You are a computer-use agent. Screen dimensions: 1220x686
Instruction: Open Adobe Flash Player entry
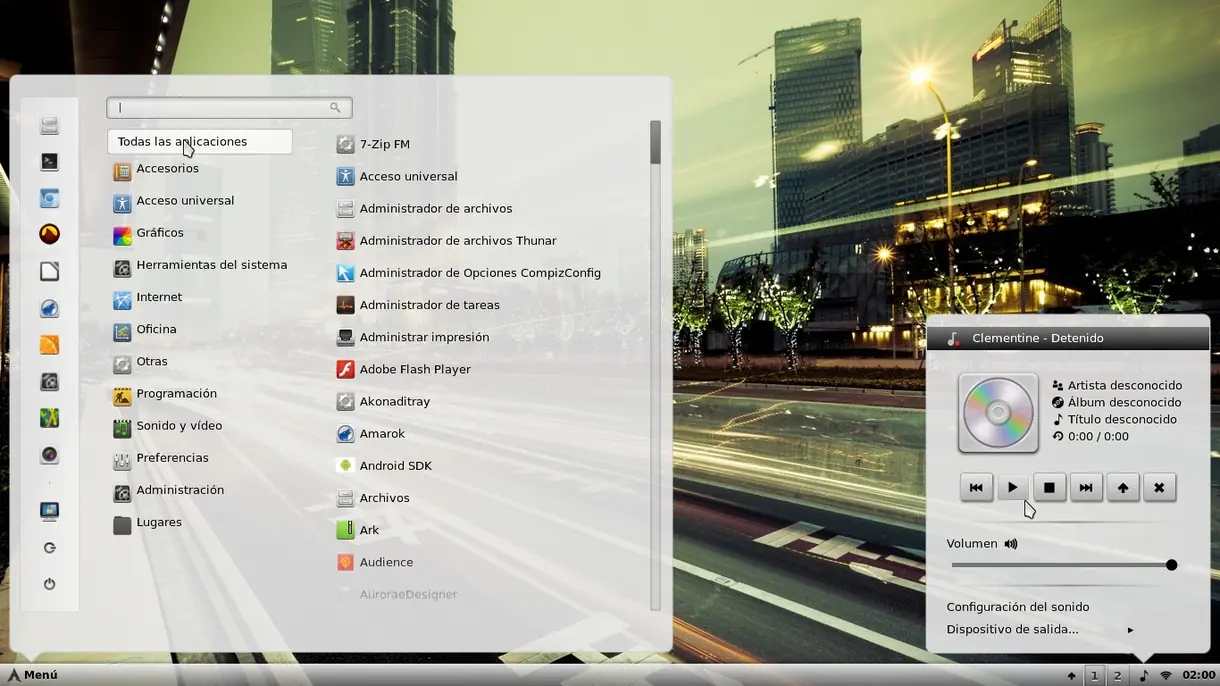[404, 369]
